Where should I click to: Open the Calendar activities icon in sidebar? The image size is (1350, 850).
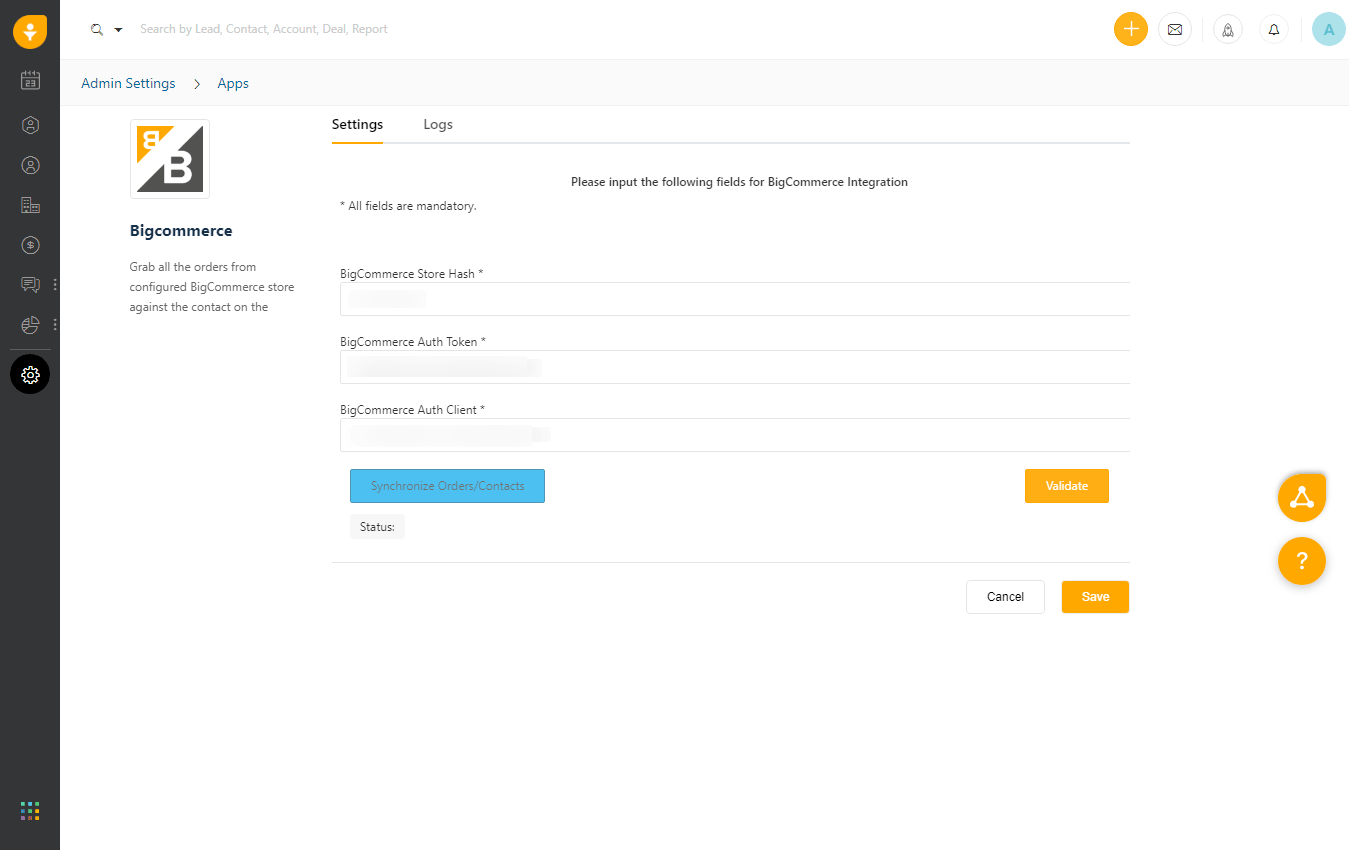pyautogui.click(x=30, y=79)
